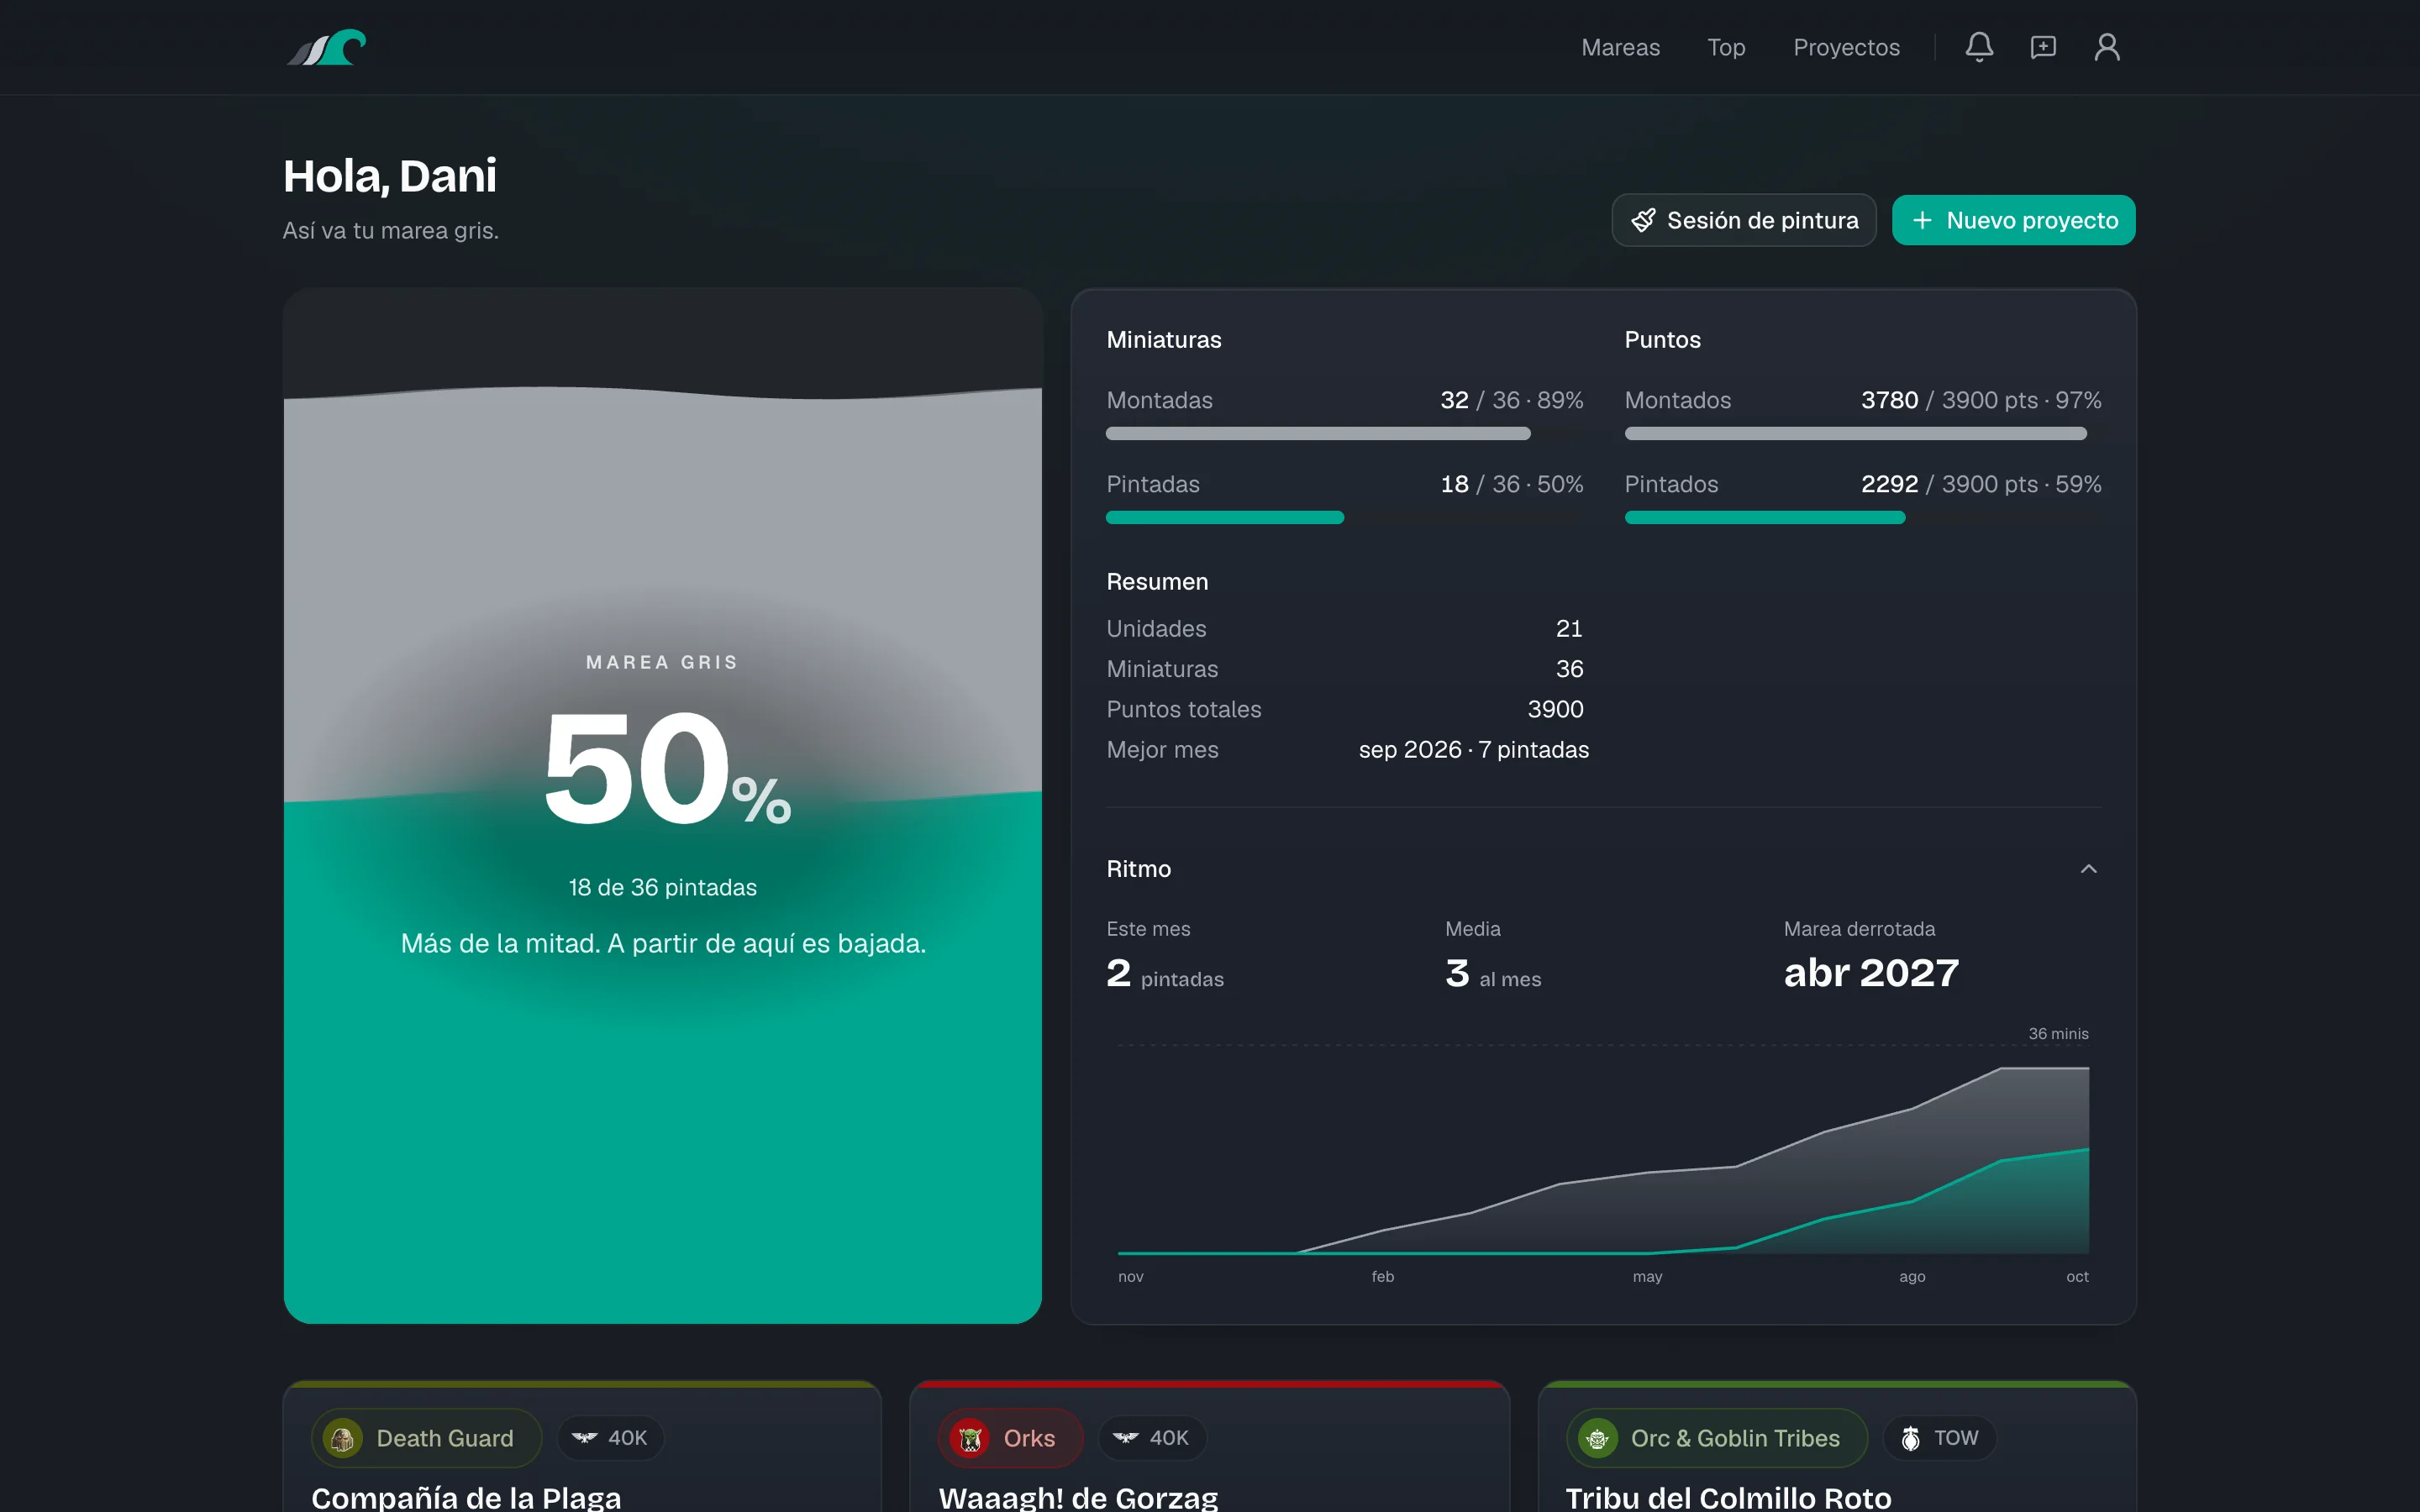Open the user profile icon
Viewport: 2420px width, 1512px height.
[2107, 47]
